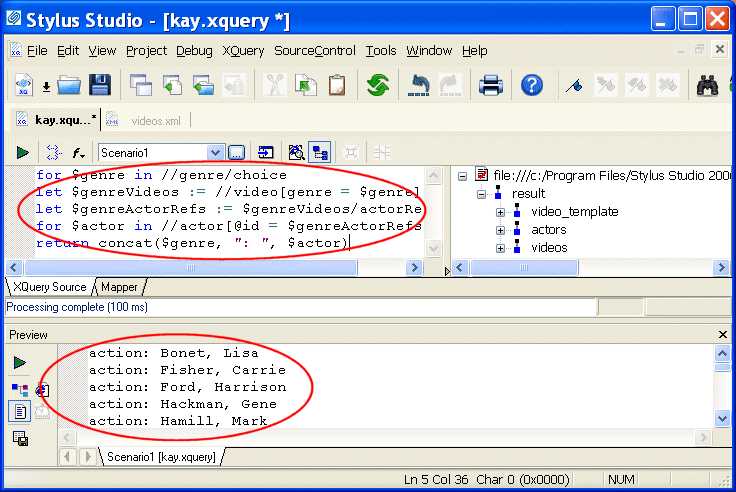Toggle the text view button in Preview
The height and width of the screenshot is (492, 736).
(19, 411)
